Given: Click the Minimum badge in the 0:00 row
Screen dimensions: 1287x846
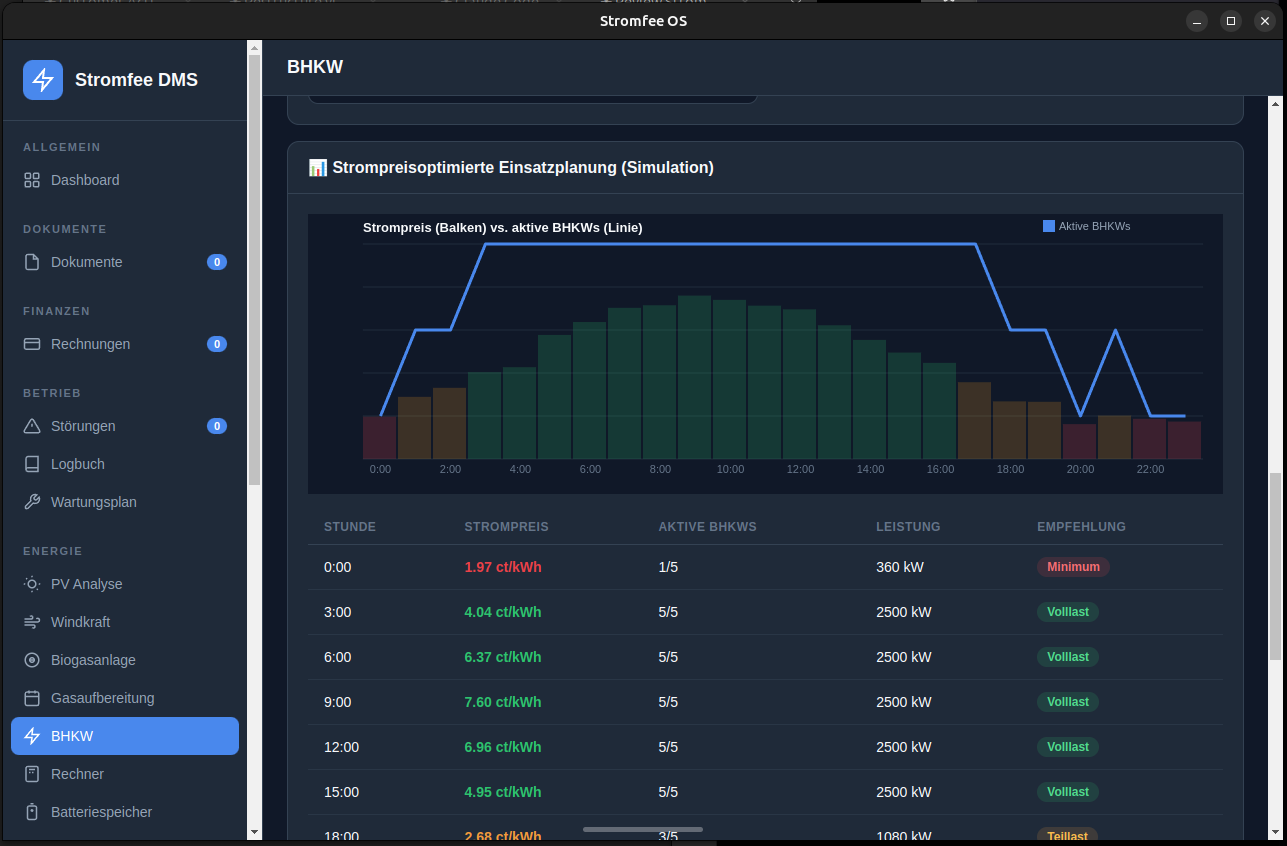Looking at the screenshot, I should (1073, 567).
